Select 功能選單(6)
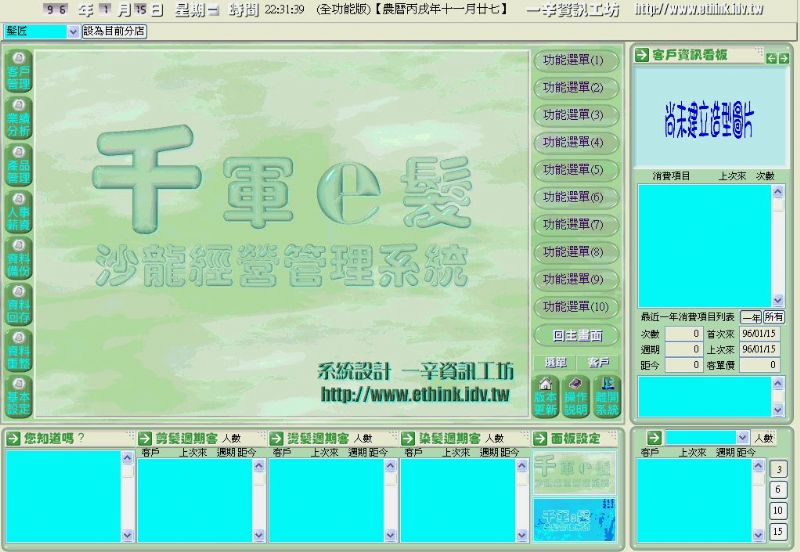 576,197
